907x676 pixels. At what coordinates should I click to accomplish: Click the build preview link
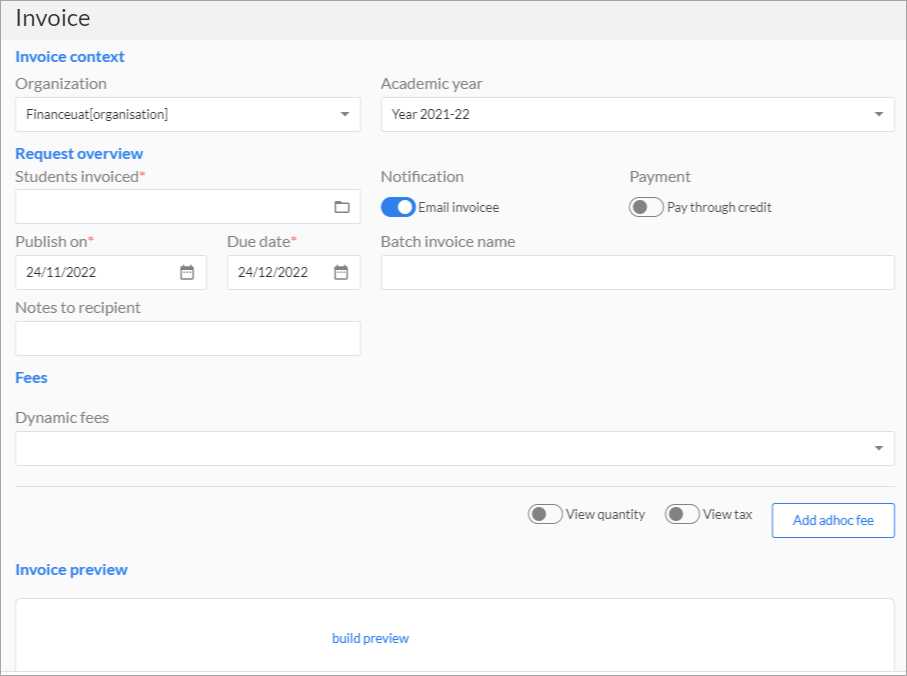(370, 638)
